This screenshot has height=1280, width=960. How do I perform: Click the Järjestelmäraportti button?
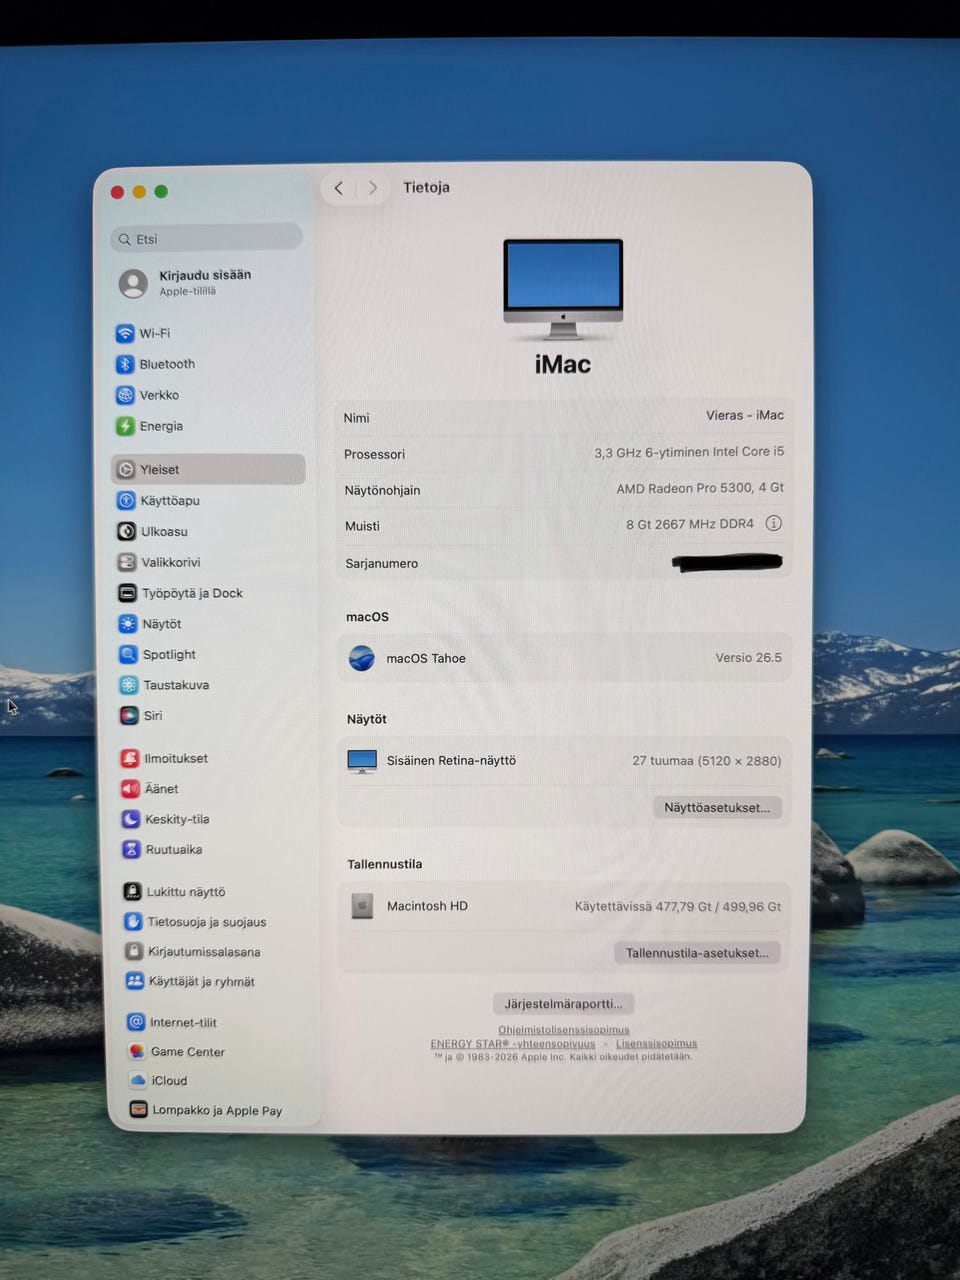[x=563, y=1003]
